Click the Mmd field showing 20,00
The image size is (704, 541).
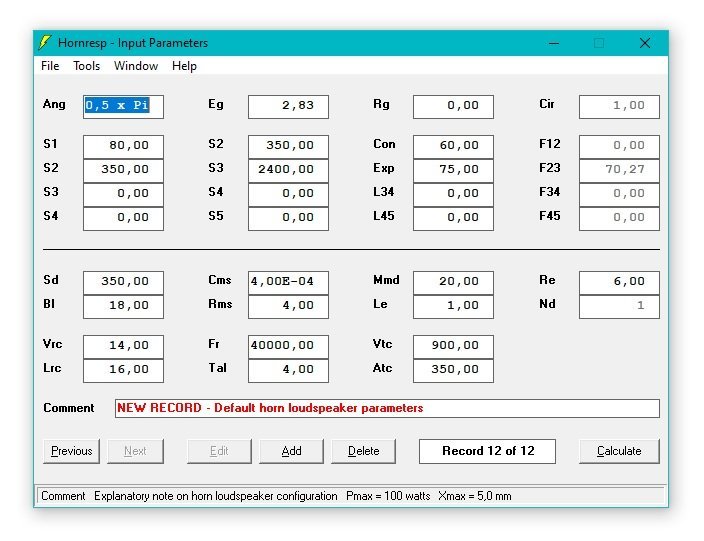pos(453,282)
